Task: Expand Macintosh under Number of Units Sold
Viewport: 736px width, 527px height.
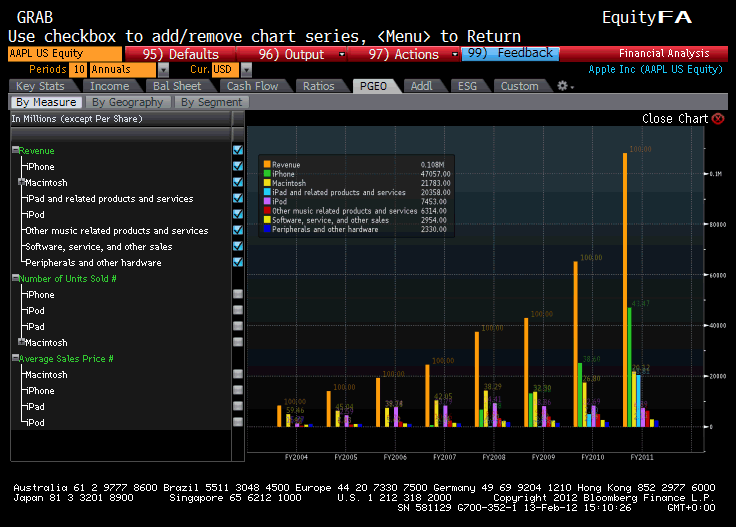Action: click(21, 342)
